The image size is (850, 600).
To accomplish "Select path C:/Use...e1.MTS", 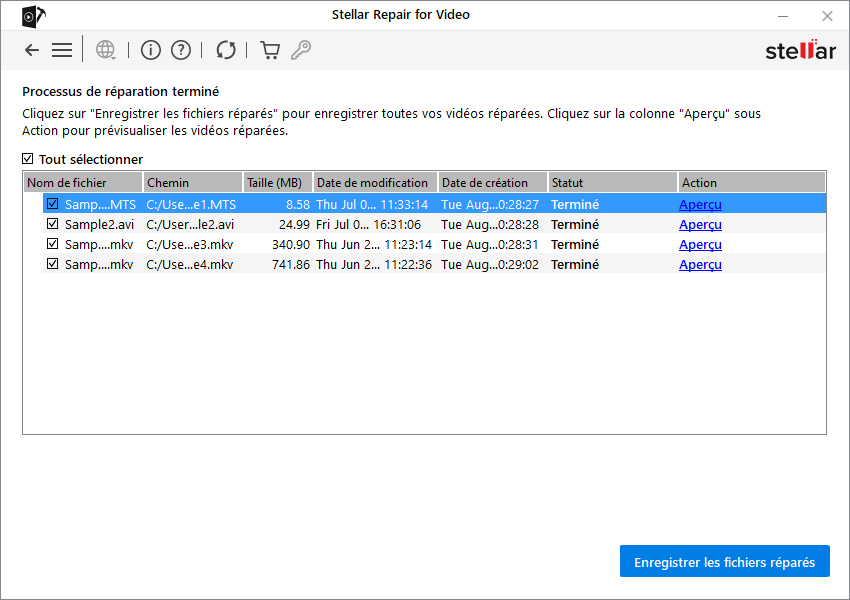I will tap(191, 205).
